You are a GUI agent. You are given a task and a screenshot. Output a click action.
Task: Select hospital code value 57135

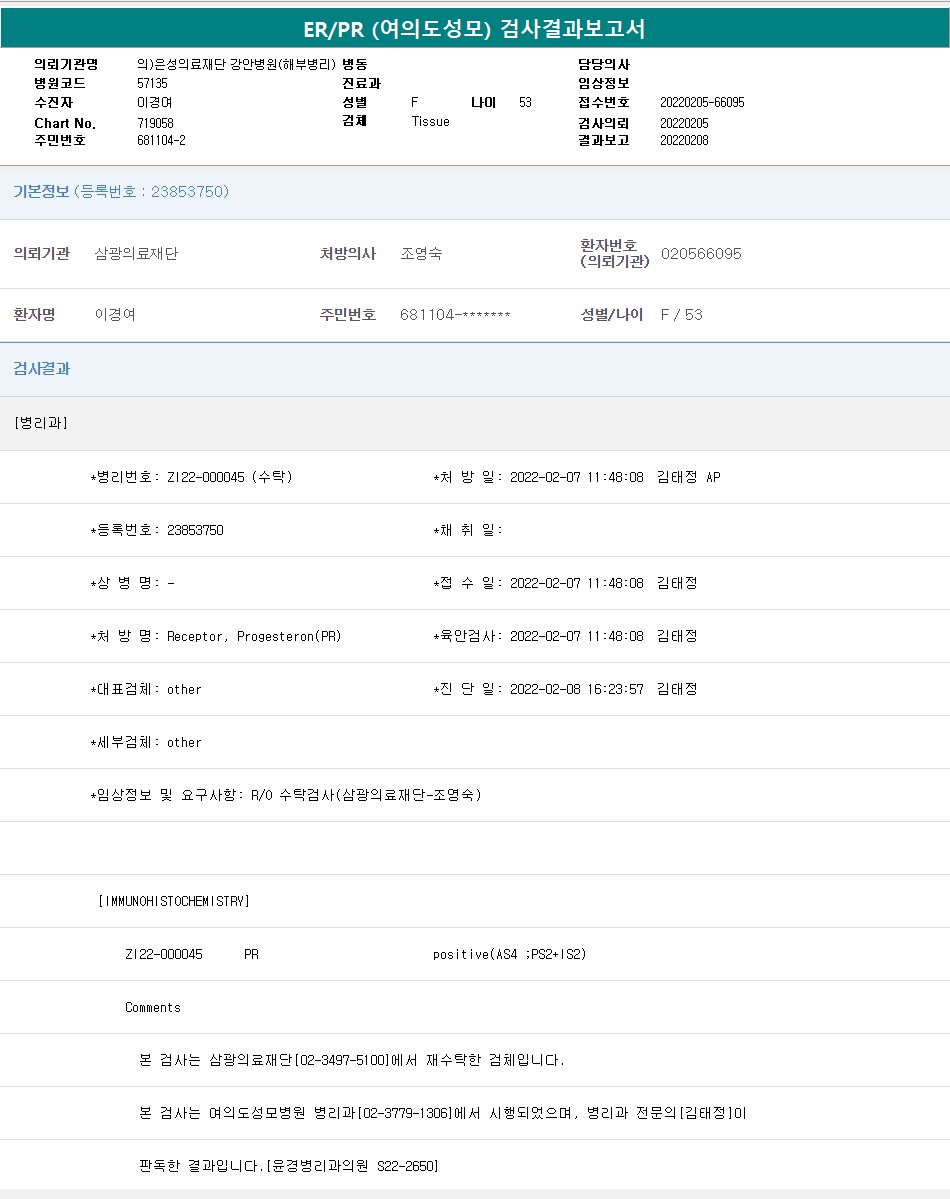click(152, 83)
